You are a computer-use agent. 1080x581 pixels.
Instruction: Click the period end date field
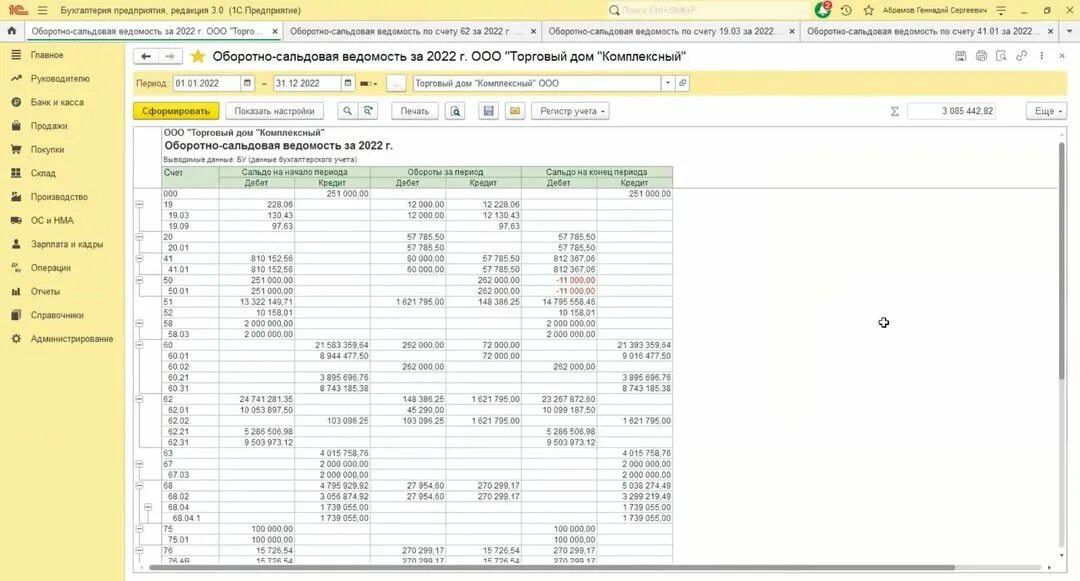click(307, 83)
